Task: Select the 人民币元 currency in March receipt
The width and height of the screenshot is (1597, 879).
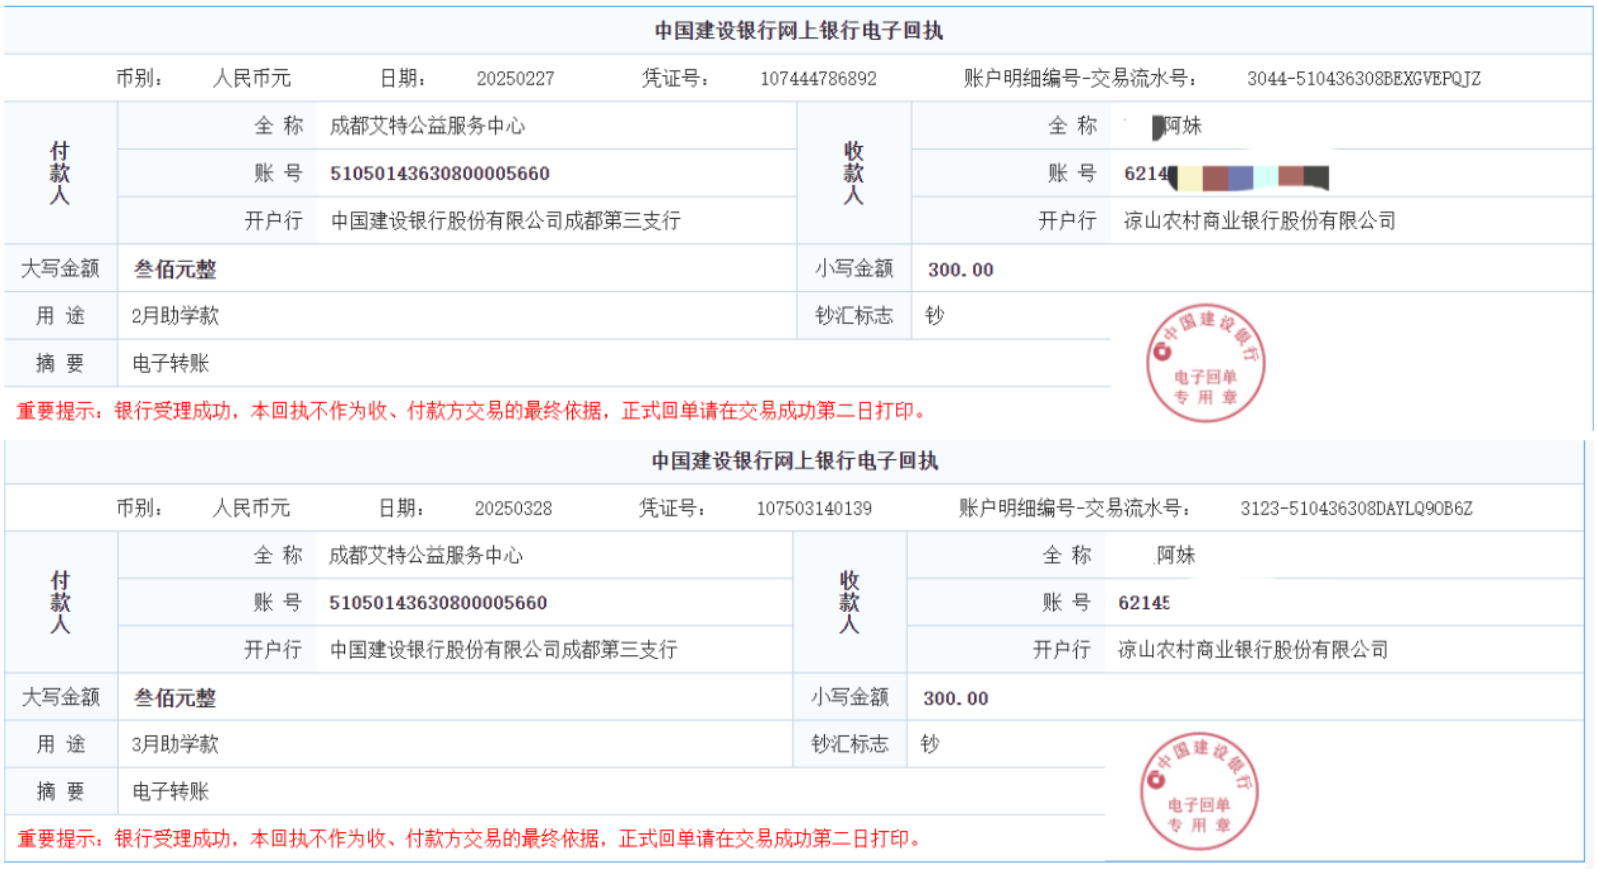Action: coord(252,508)
